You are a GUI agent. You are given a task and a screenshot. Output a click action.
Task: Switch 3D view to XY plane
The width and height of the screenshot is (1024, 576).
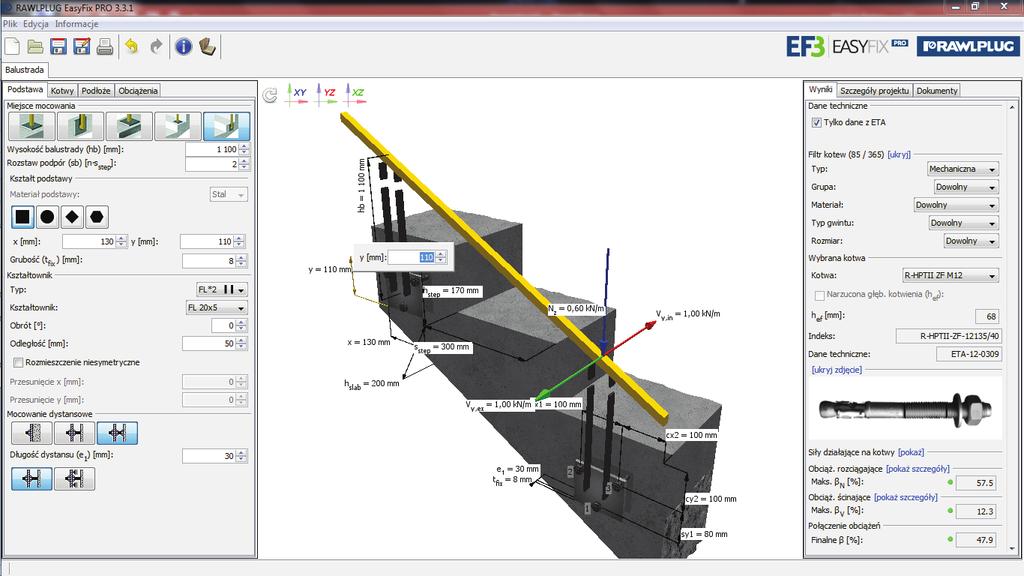[296, 93]
